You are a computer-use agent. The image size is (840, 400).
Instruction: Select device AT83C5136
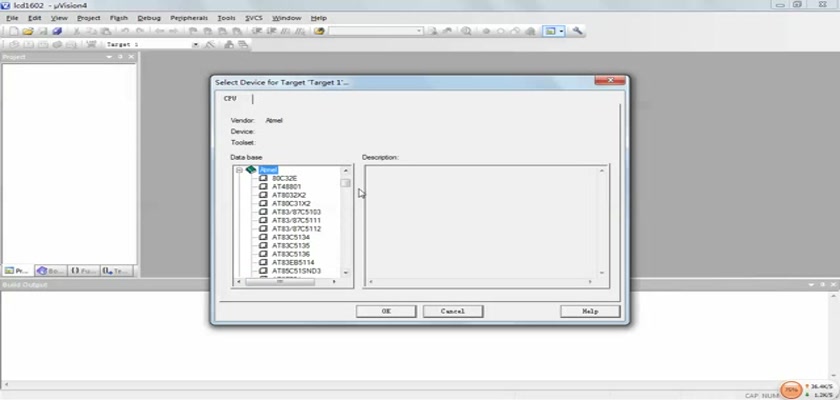coord(291,254)
